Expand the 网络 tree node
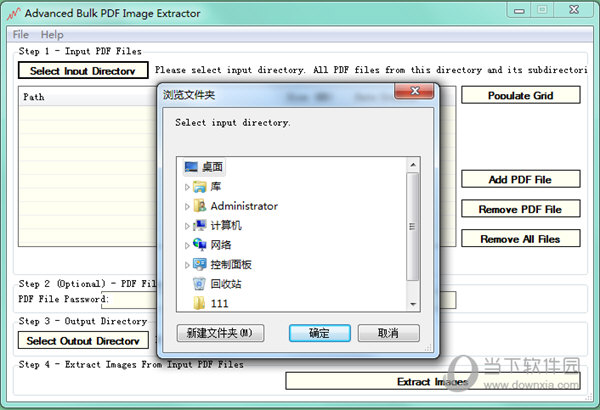Viewport: 600px width, 410px height. point(187,245)
